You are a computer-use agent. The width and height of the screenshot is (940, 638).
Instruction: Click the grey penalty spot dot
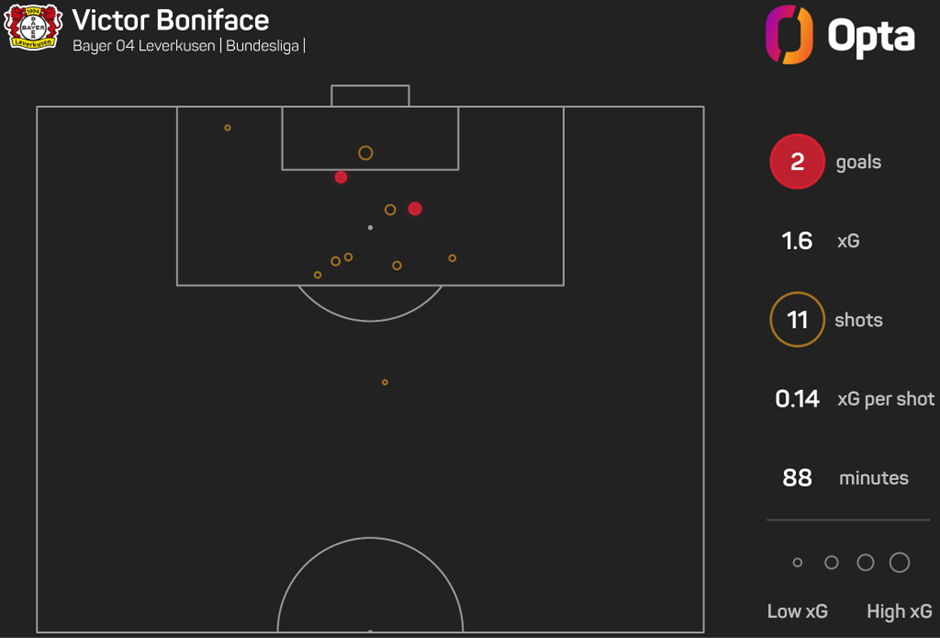click(370, 227)
